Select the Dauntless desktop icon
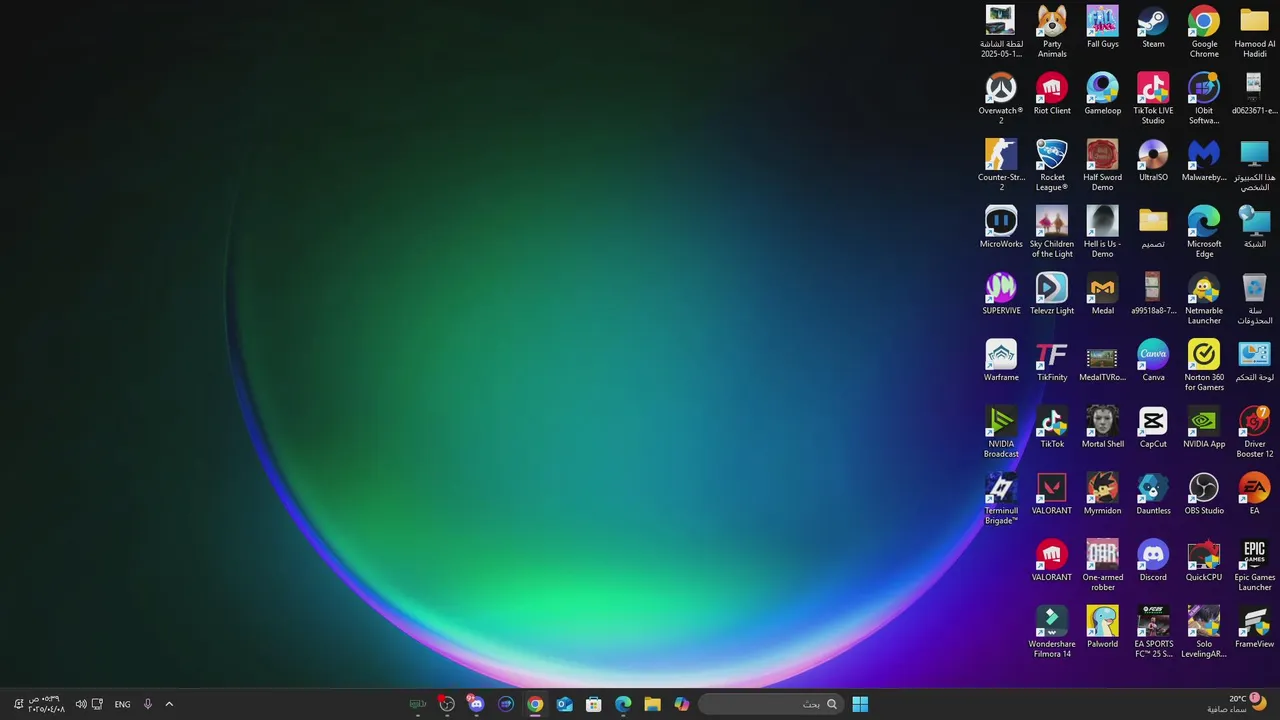 pos(1153,494)
